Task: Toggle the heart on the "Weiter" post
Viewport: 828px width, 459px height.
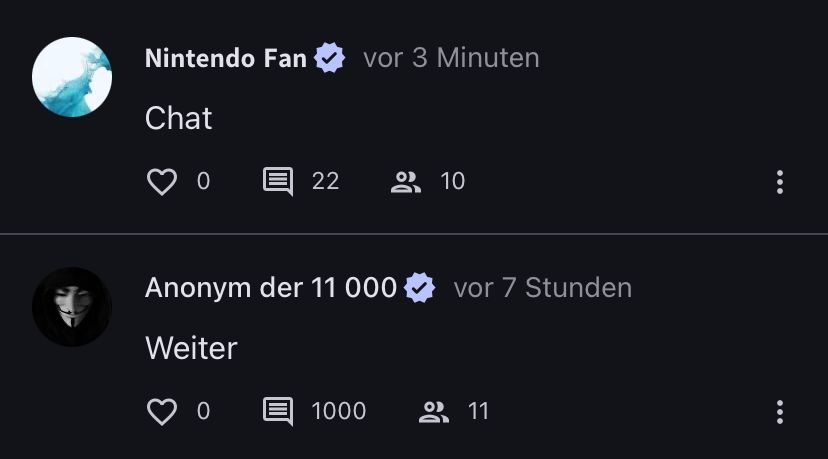Action: (162, 412)
